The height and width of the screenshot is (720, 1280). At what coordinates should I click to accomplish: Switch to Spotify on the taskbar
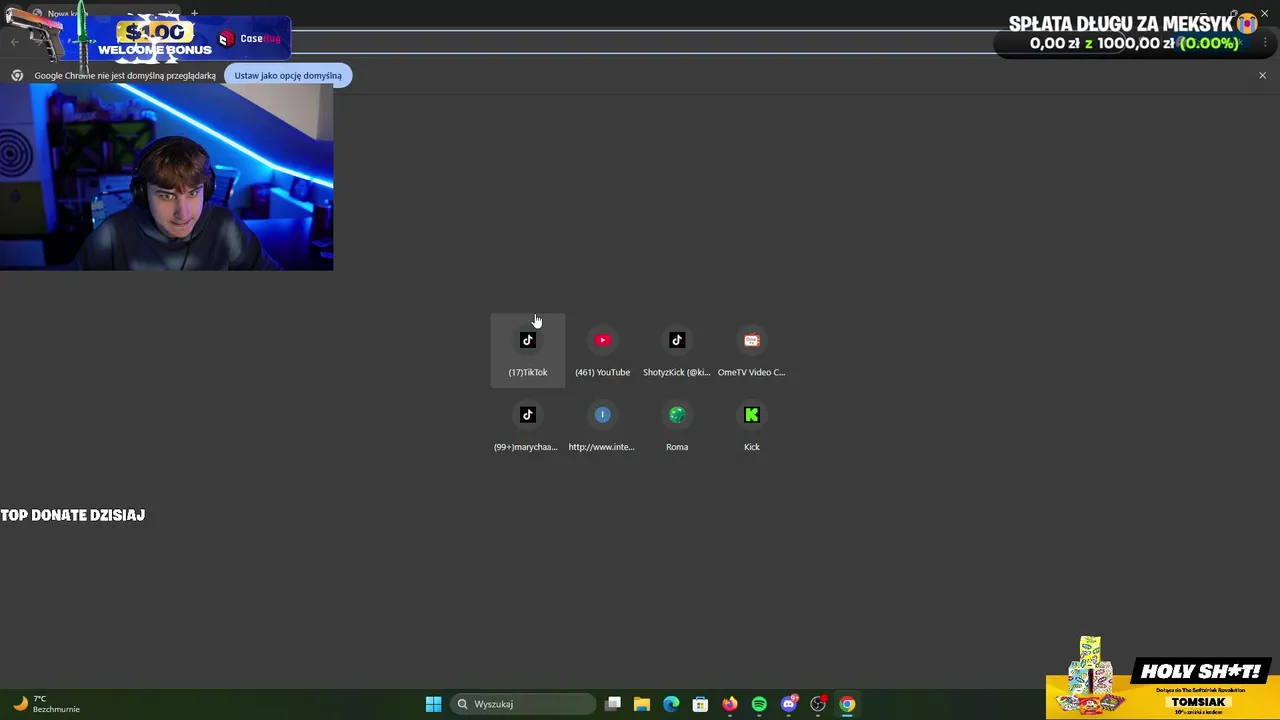[759, 704]
